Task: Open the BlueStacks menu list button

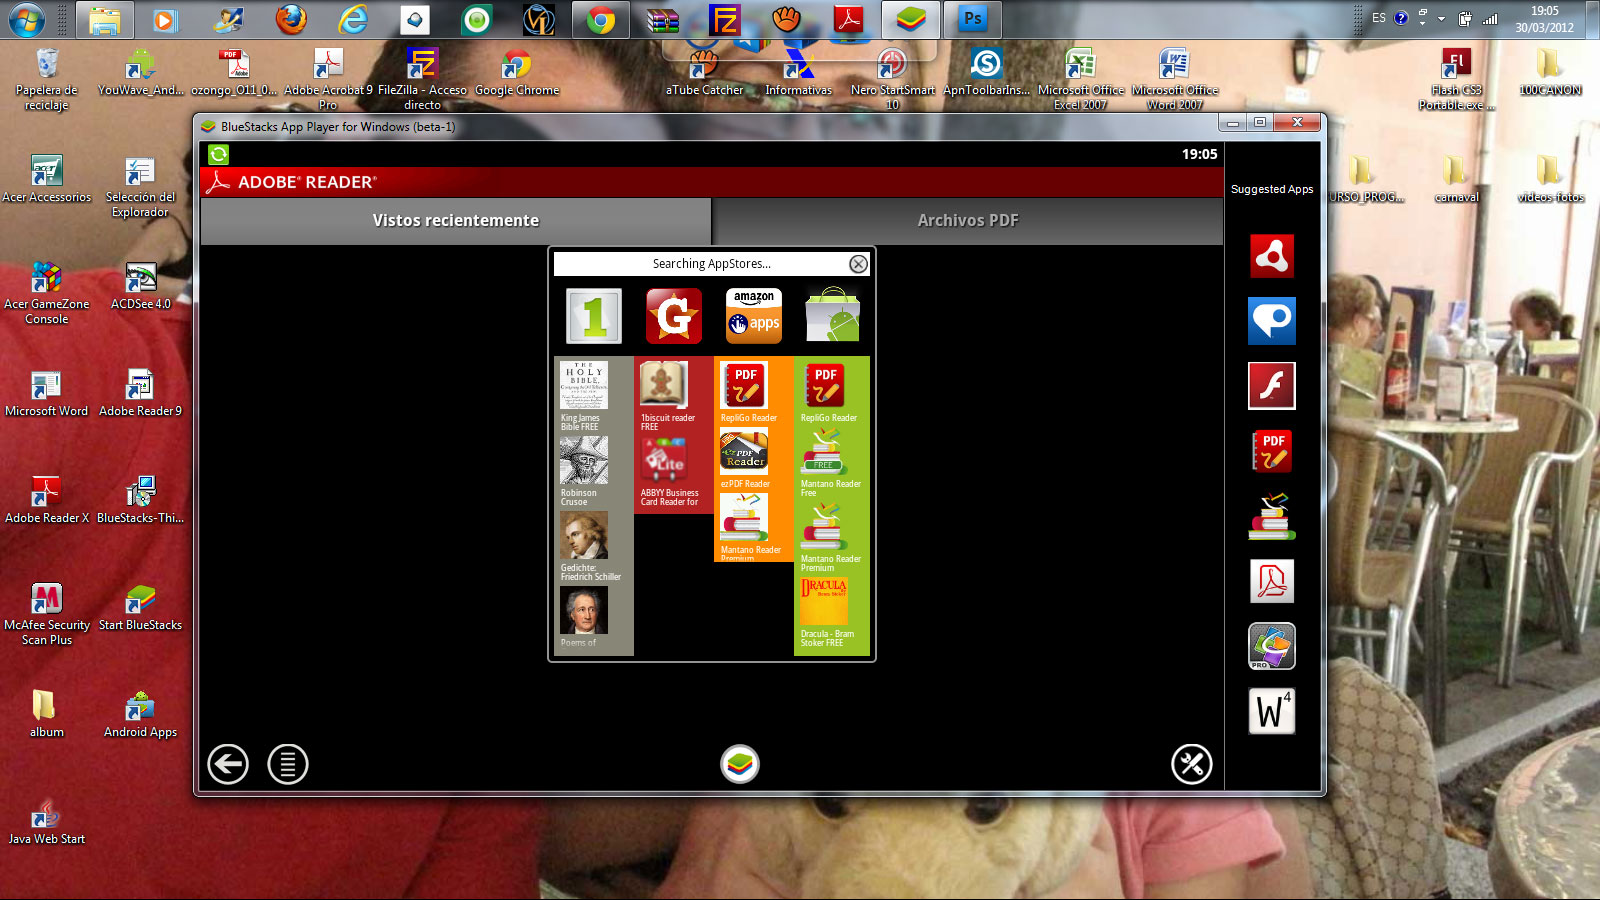Action: coord(288,764)
